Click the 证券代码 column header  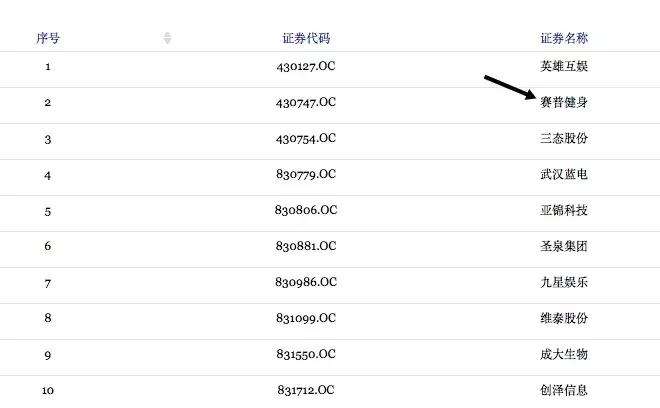(x=306, y=38)
